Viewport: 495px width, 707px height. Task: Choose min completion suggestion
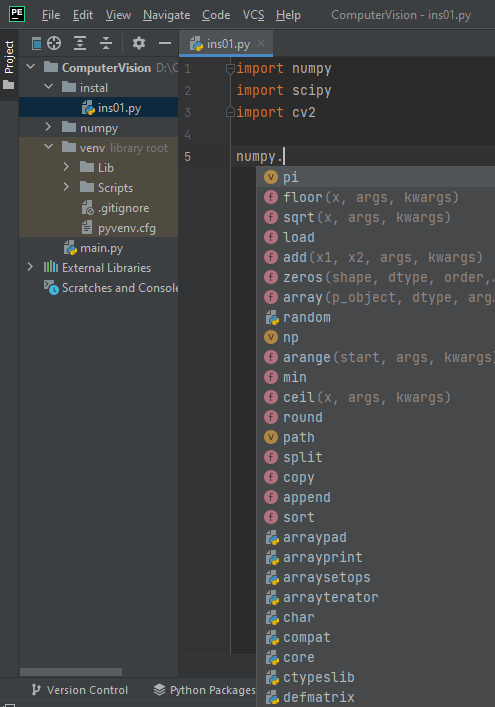(x=376, y=377)
